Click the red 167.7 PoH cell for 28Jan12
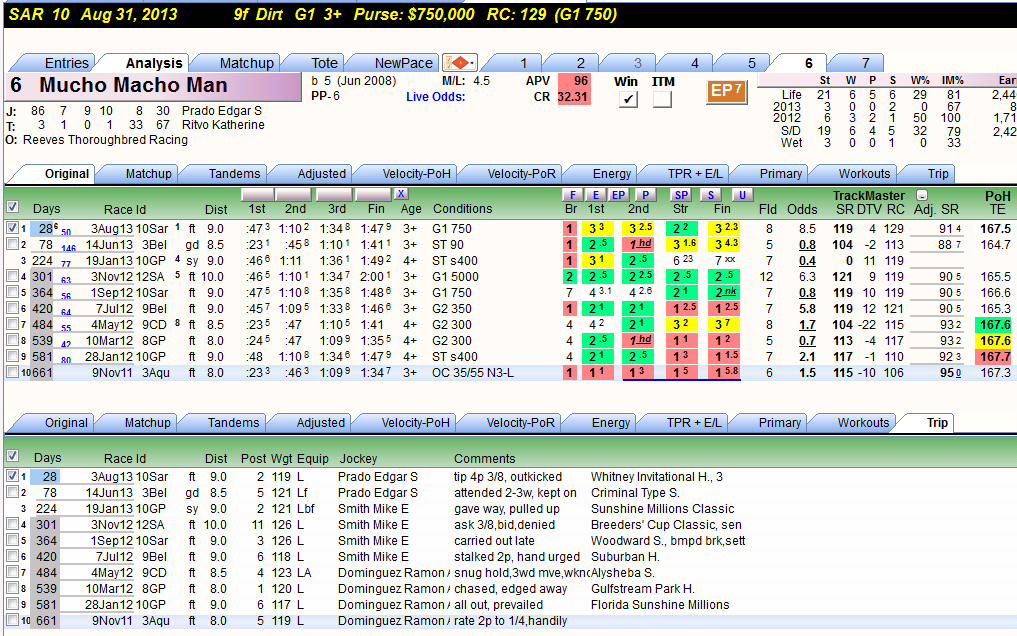Viewport: 1017px width, 636px height. pyautogui.click(x=995, y=357)
